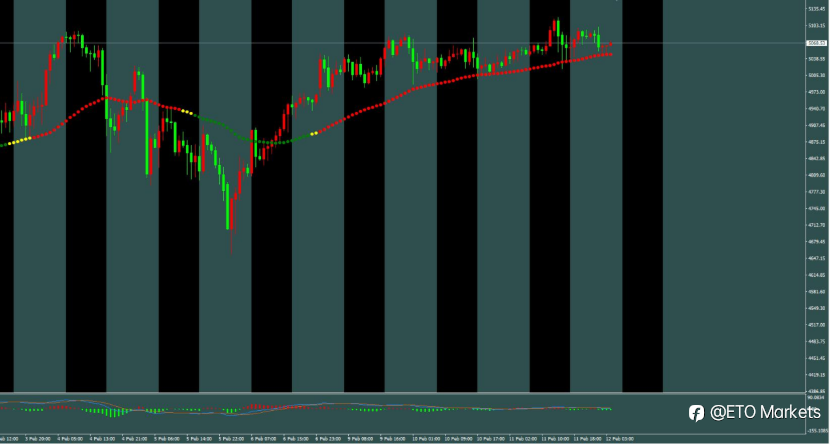The image size is (831, 444).
Task: Click the 4875.15 price level label
Action: [x=817, y=142]
